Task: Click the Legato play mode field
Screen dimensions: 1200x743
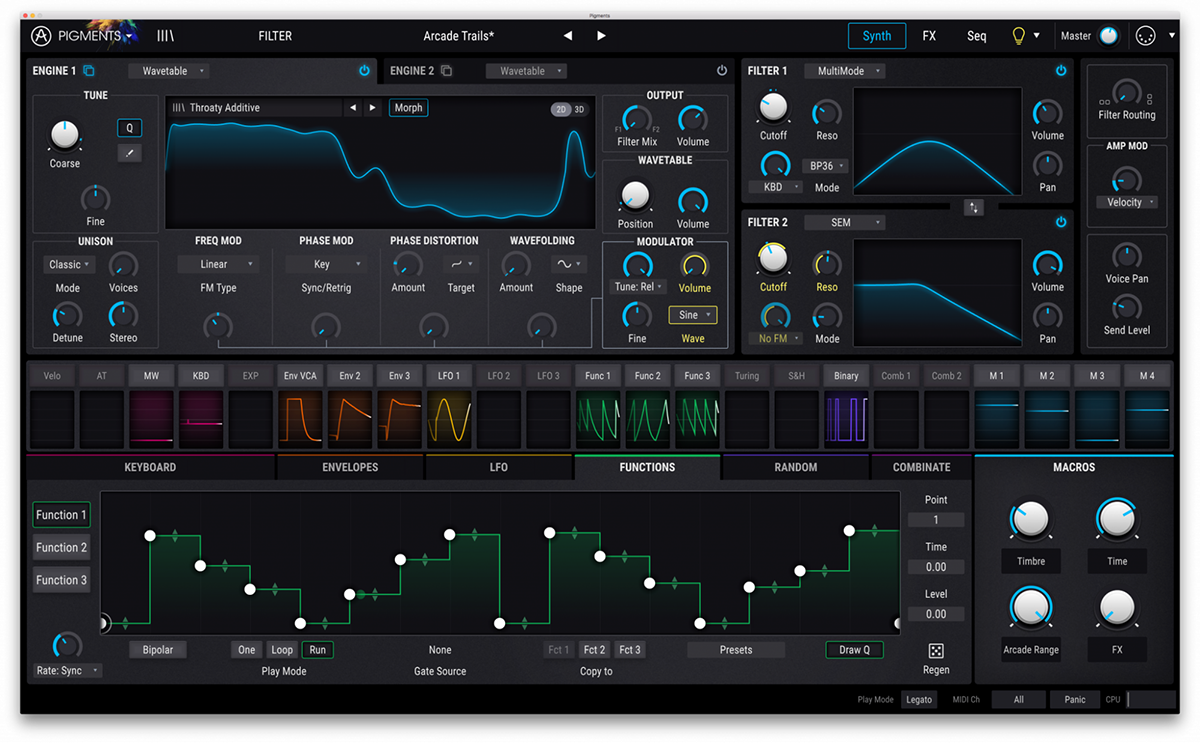Action: pos(919,700)
